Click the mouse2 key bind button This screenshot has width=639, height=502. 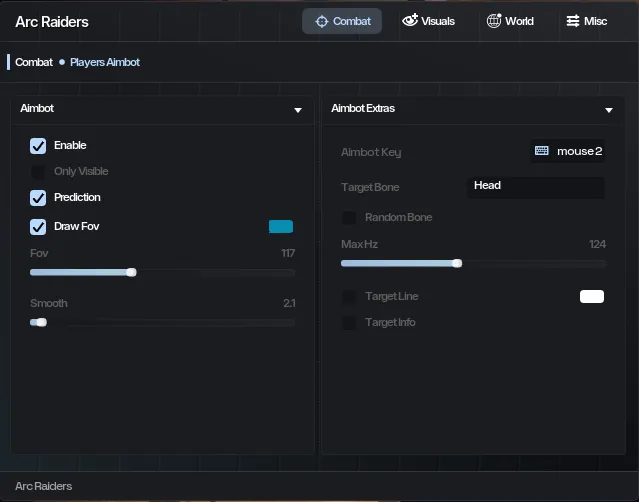click(x=568, y=151)
